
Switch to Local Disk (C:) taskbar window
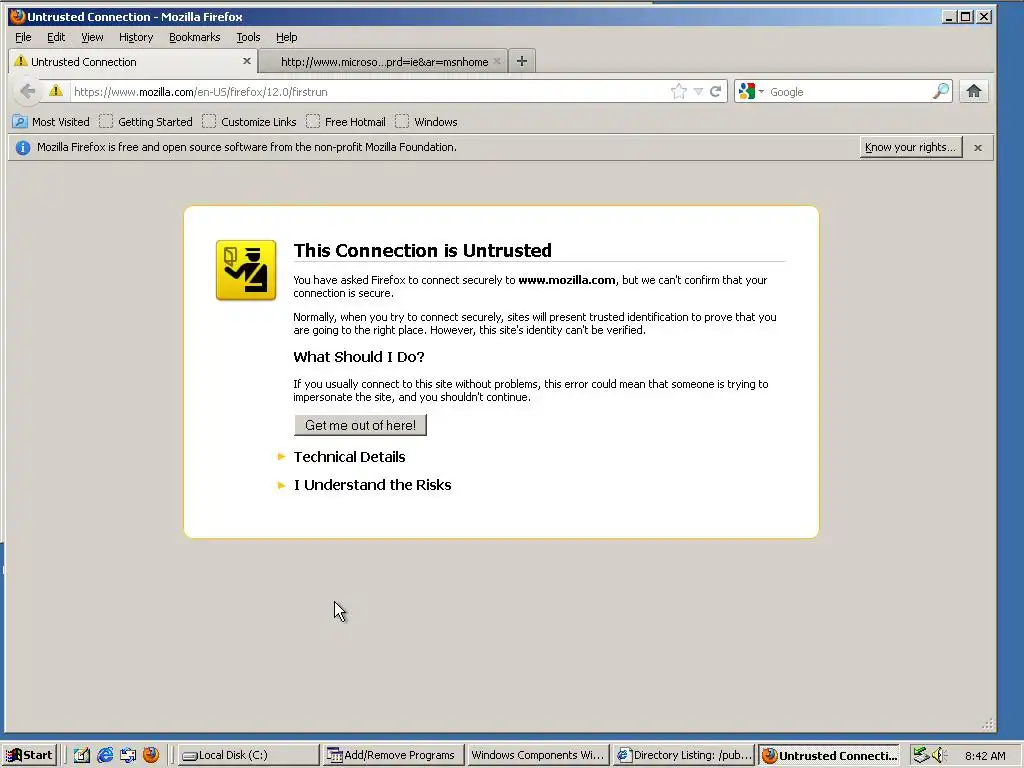249,755
